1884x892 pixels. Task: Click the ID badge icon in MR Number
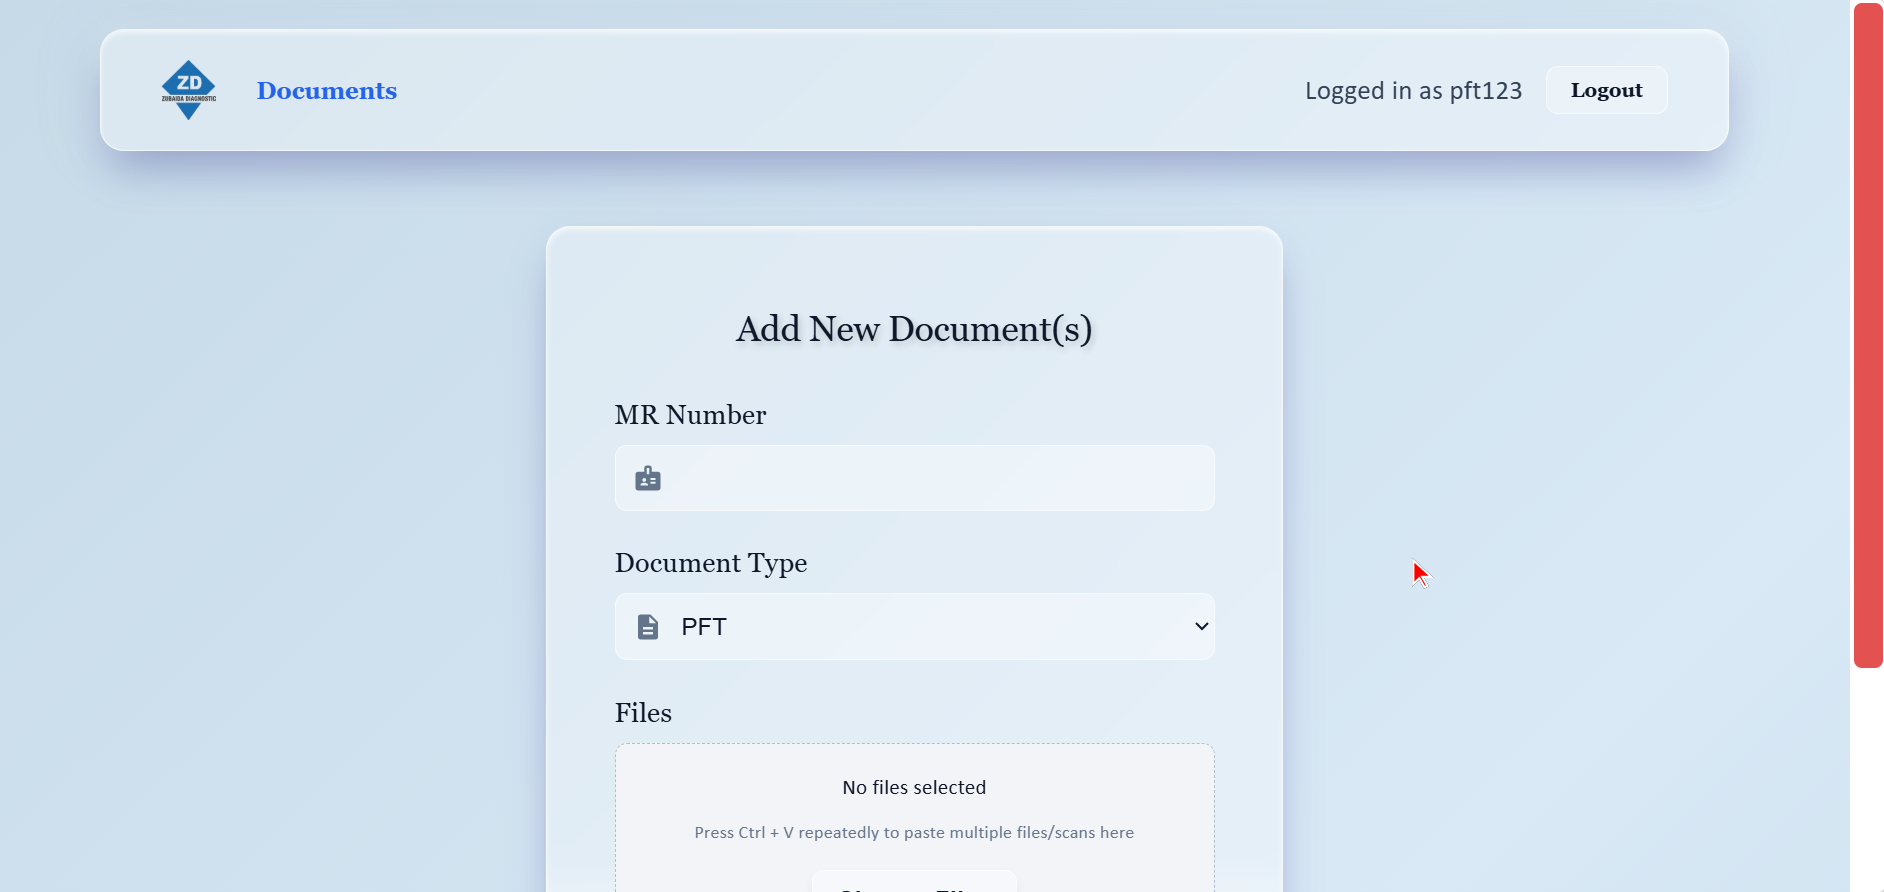[x=648, y=479]
